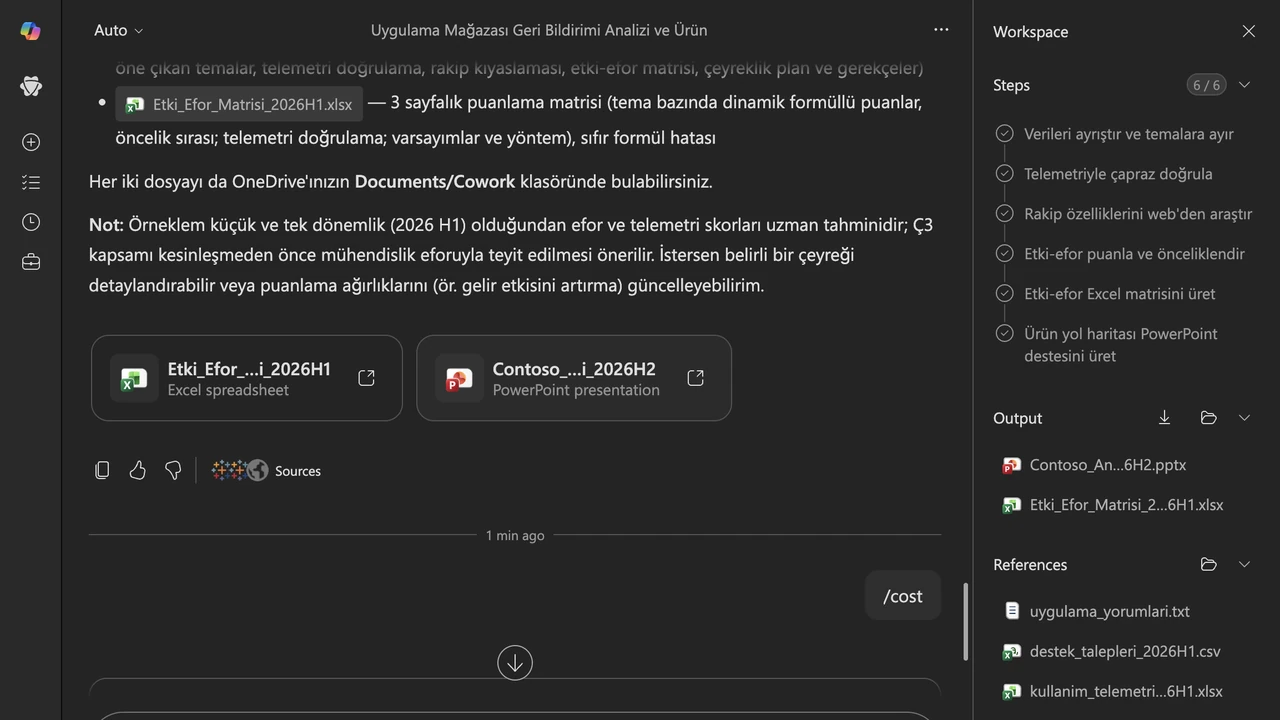1280x720 pixels.
Task: Open the Auto mode dropdown
Action: 118,31
